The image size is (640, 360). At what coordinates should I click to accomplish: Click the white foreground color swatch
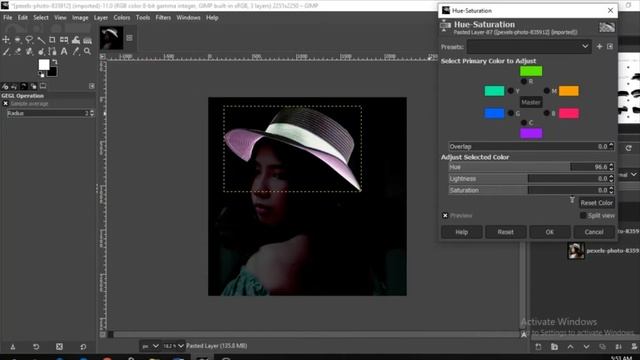44,64
